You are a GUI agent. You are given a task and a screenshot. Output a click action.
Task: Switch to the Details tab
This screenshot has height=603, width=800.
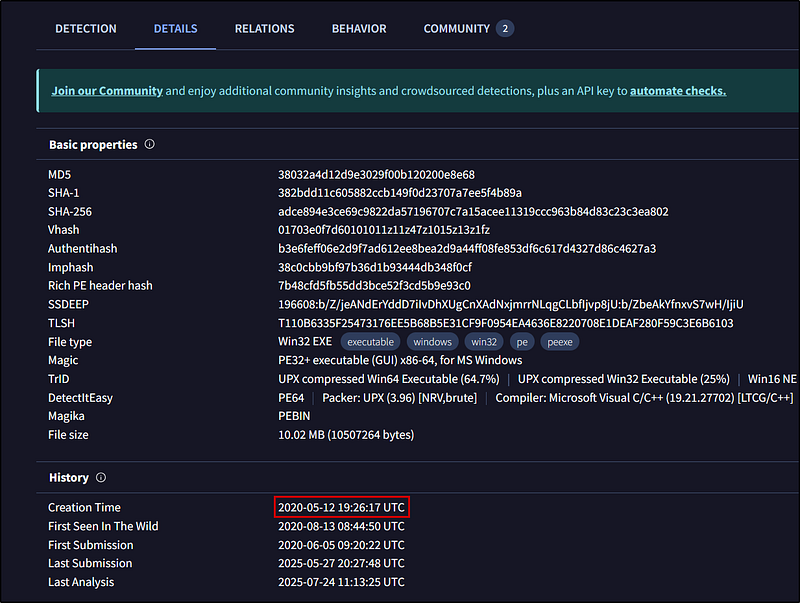coord(175,29)
